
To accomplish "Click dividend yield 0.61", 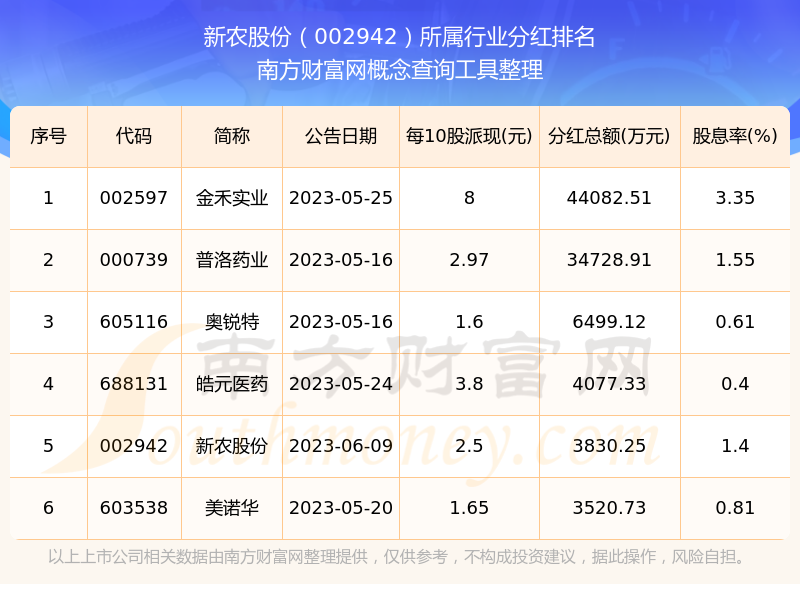I will [735, 322].
